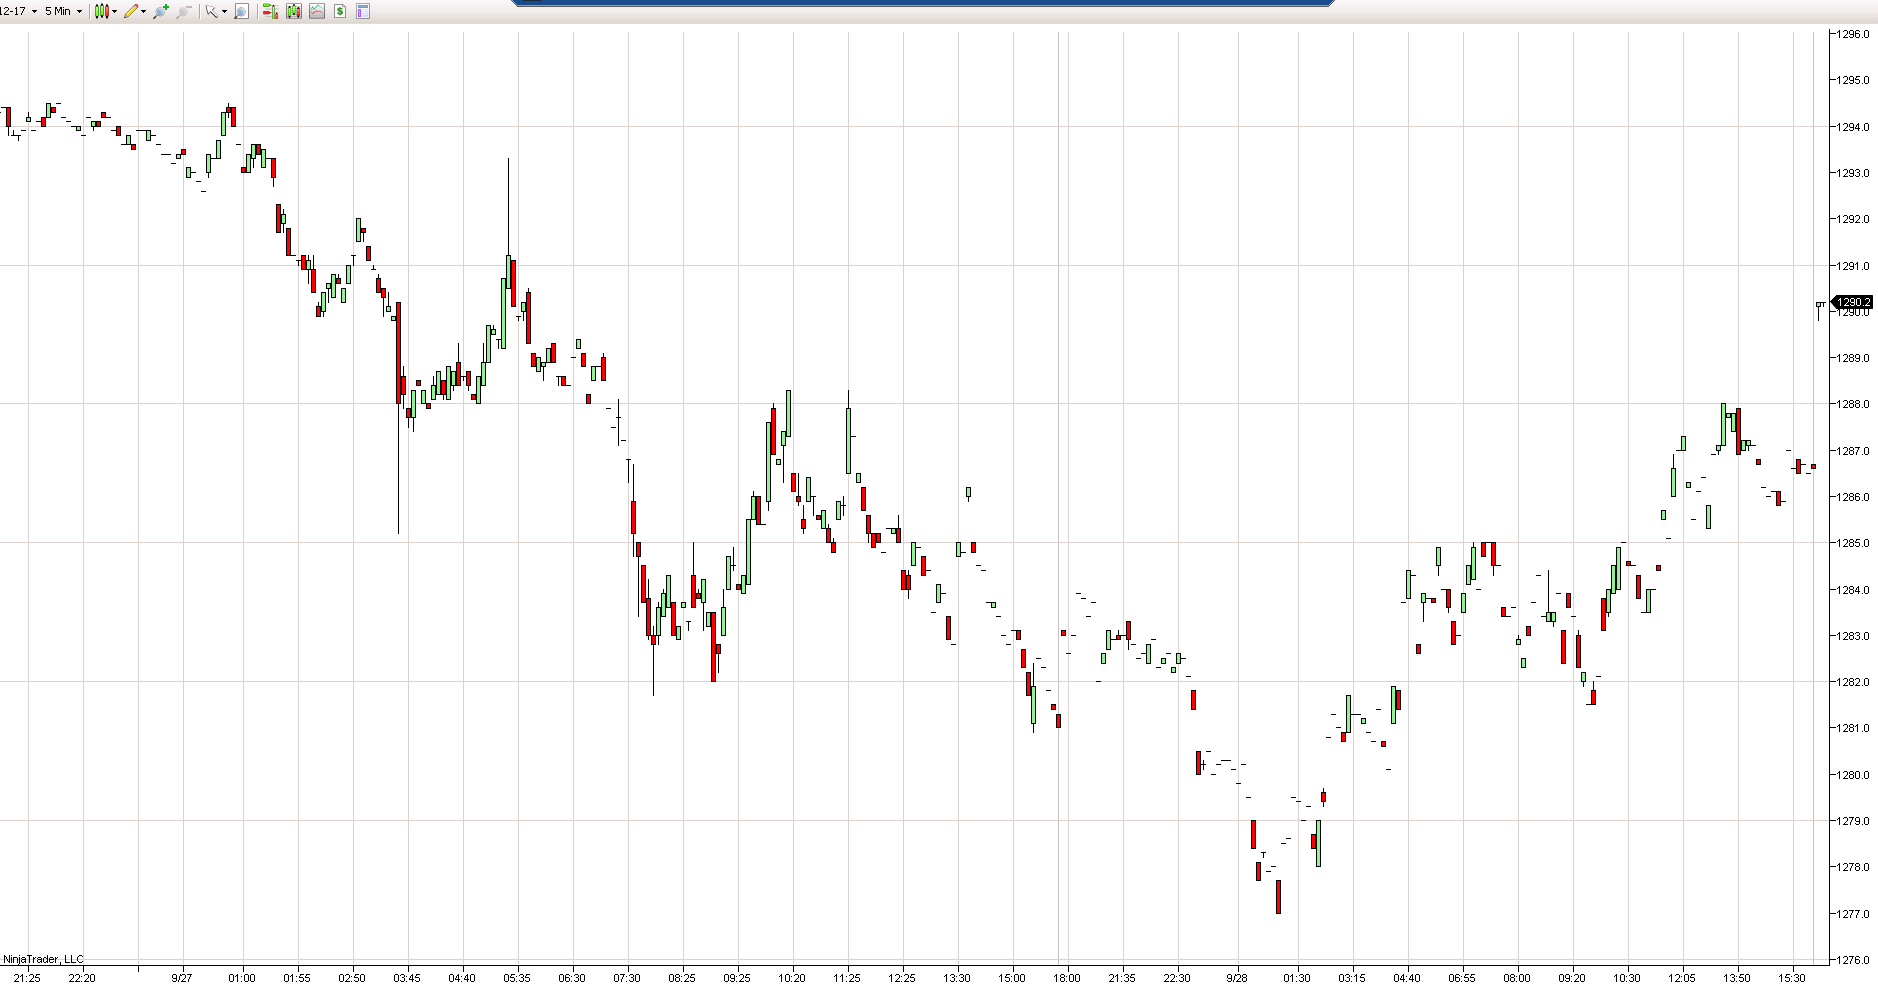Zoom in with the magnifier plus icon
The image size is (1878, 988).
tap(161, 11)
